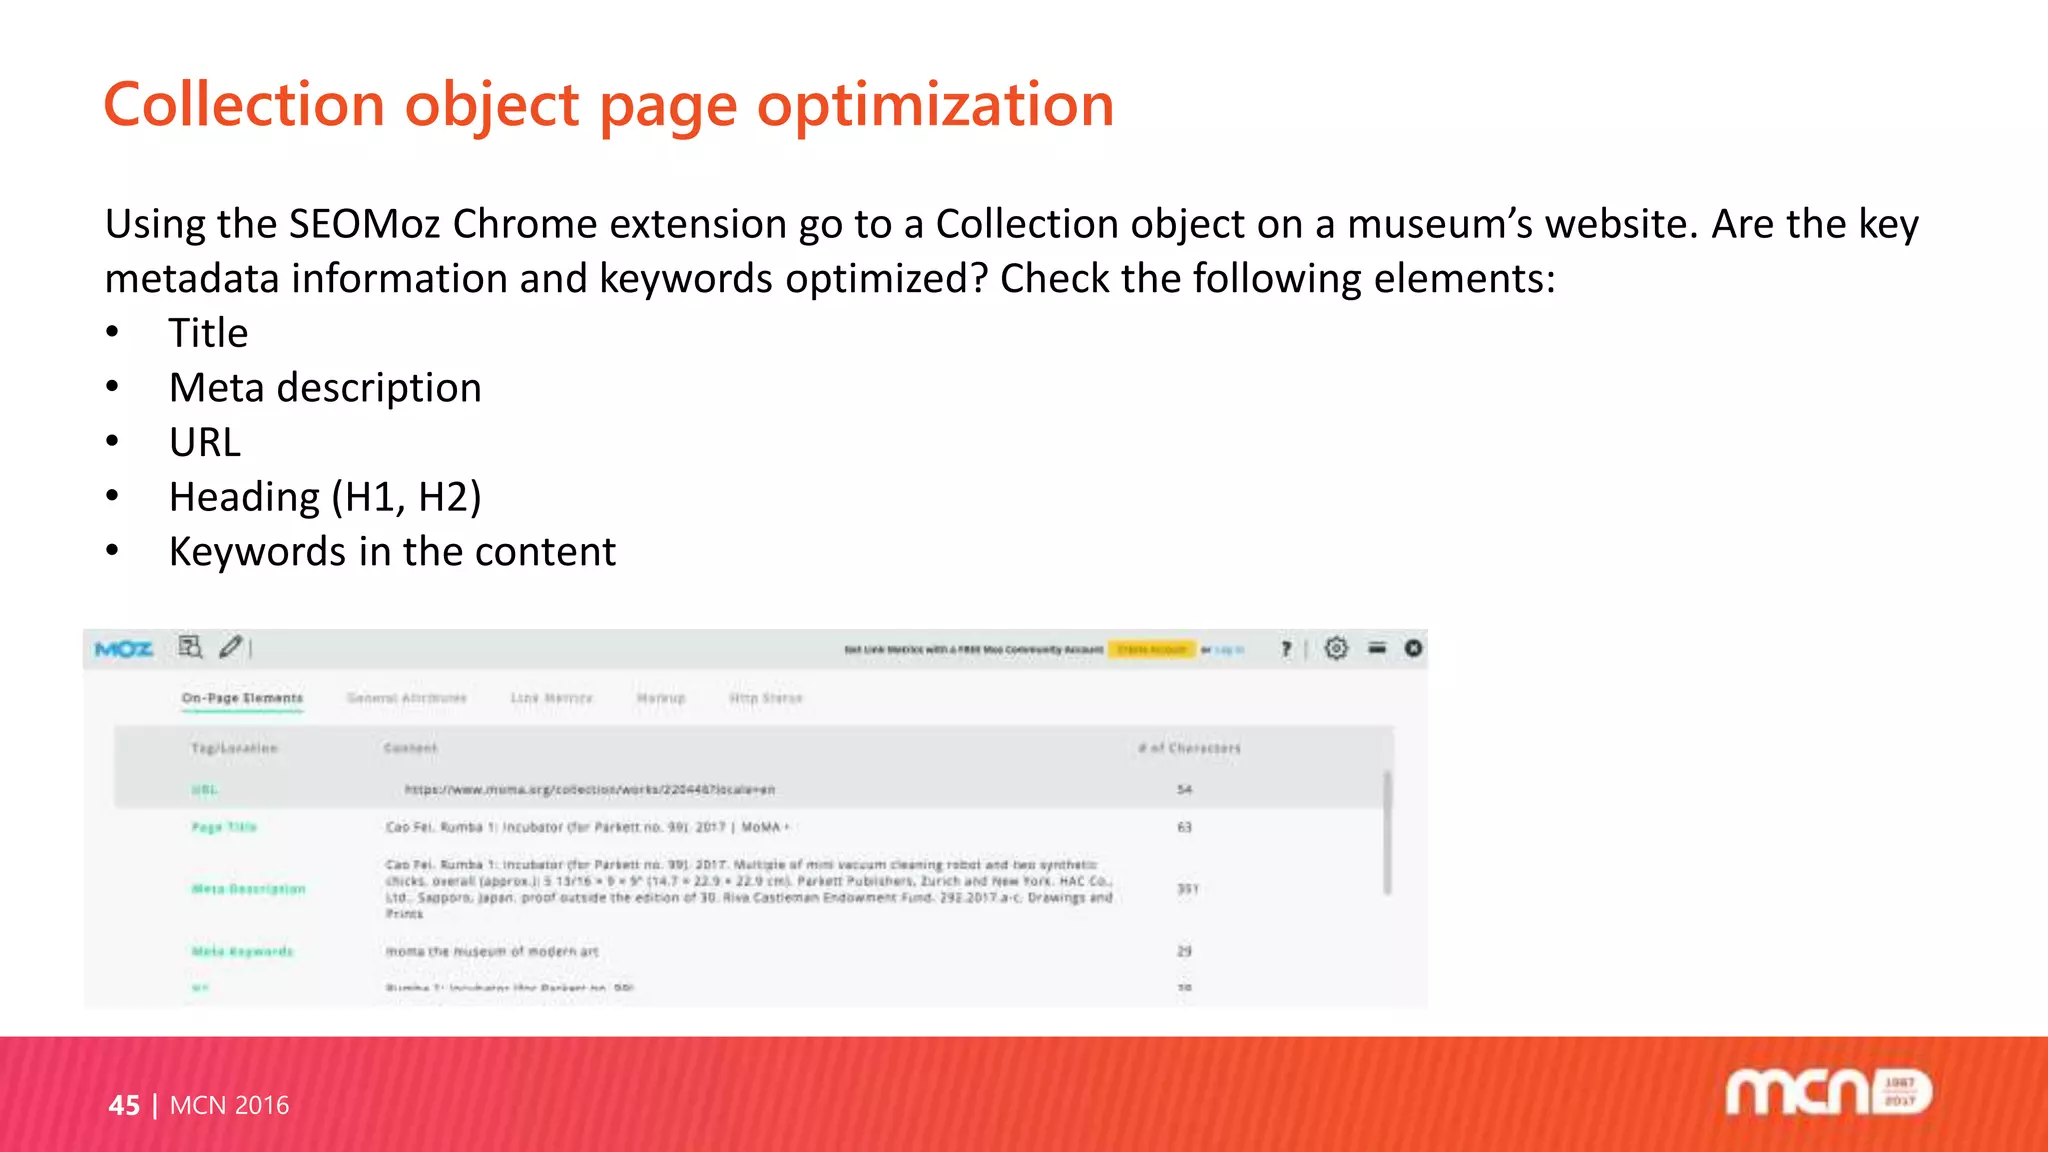
Task: Click the Cao Fei Rumba page title content
Action: 588,827
